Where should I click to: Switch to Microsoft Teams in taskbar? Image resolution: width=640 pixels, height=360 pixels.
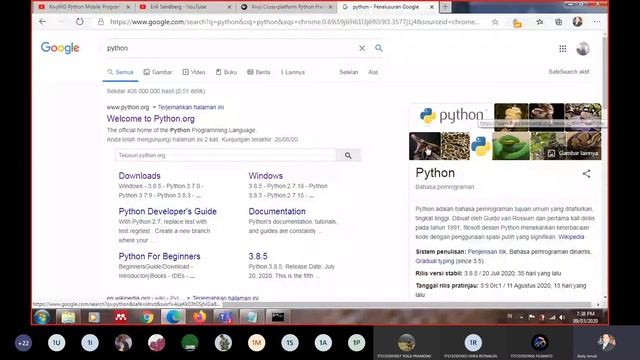click(225, 317)
